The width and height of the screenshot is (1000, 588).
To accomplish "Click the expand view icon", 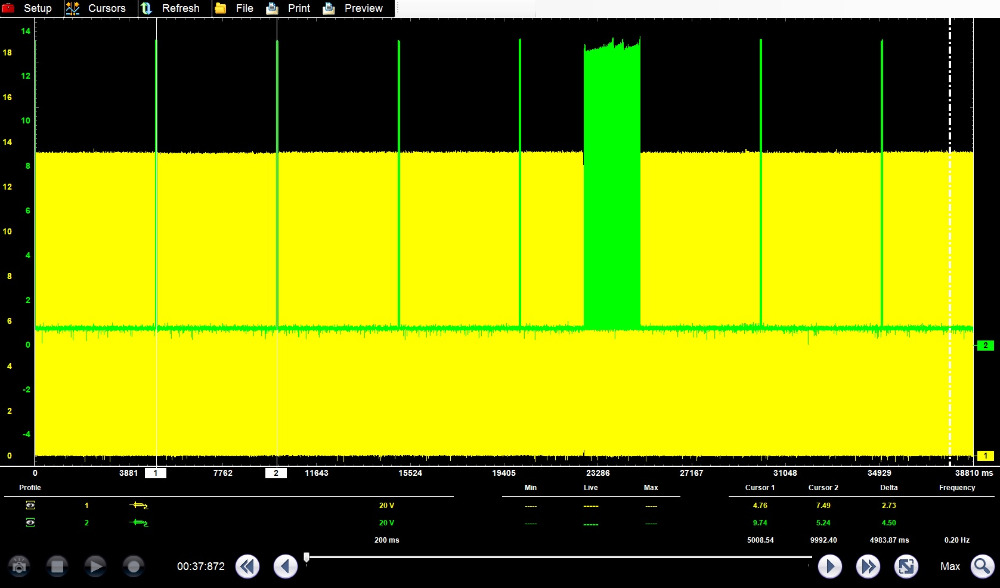I will coord(906,566).
